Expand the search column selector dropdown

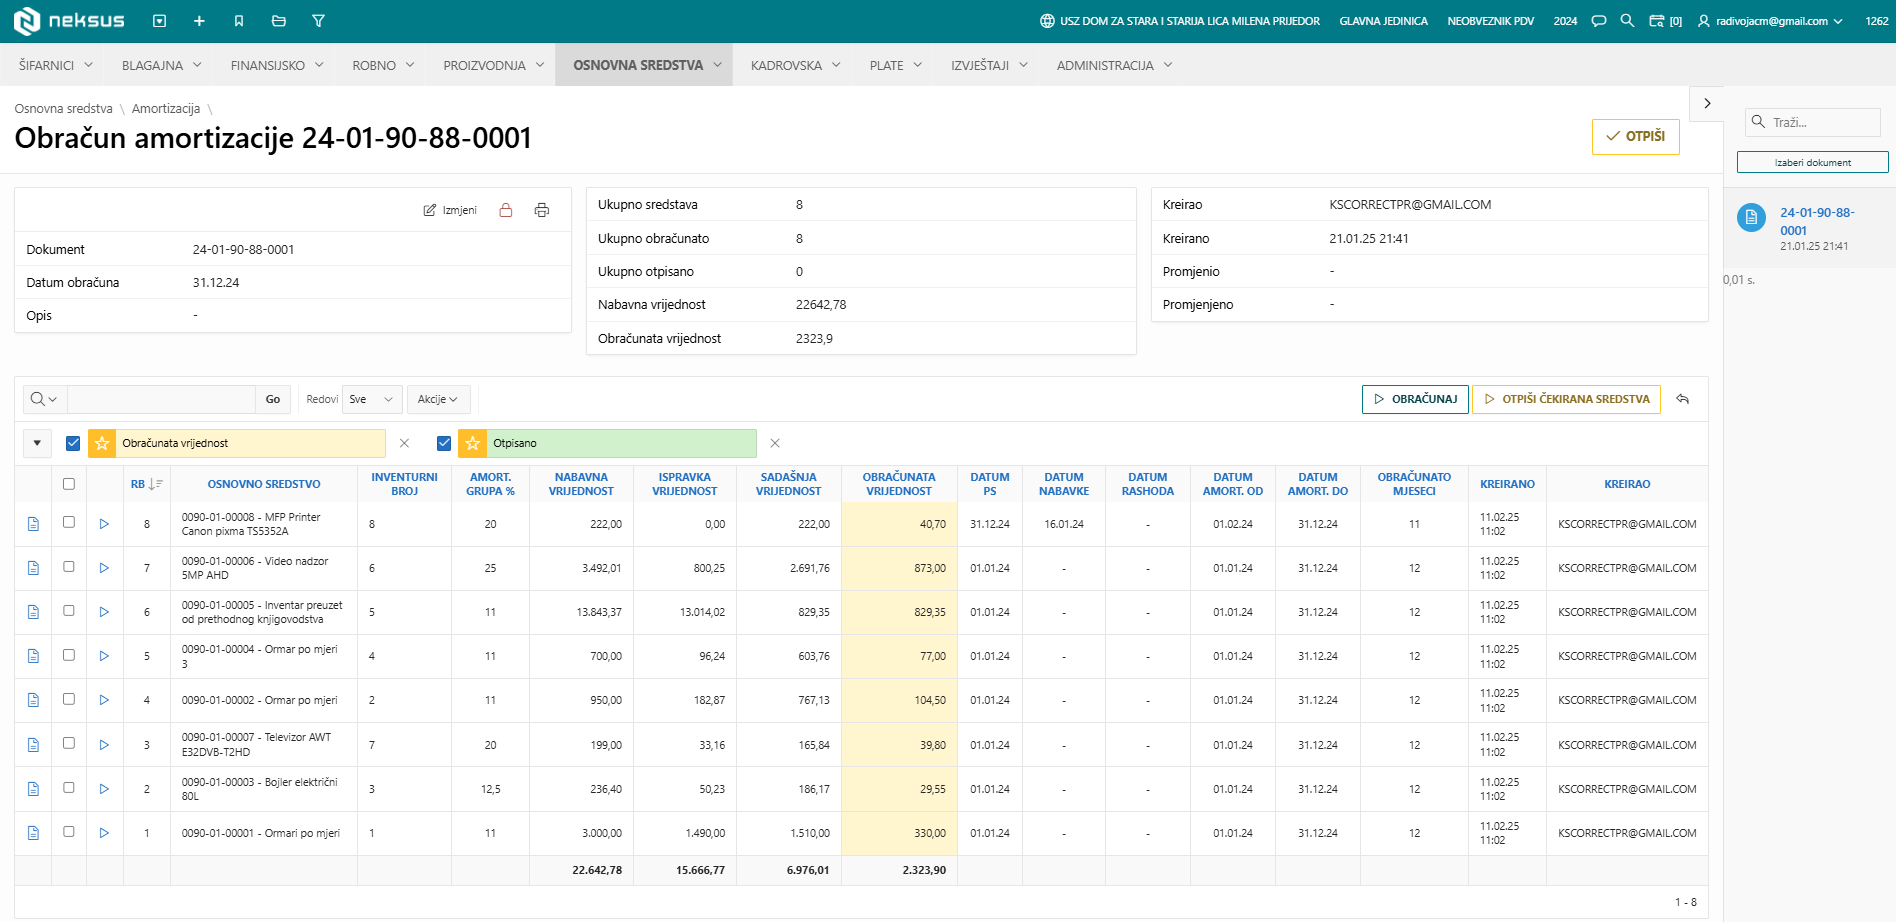(x=44, y=399)
